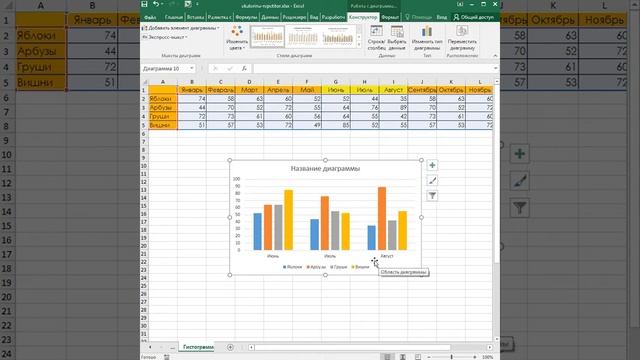Click Общий доступ share button
640x360 pixels.
(473, 17)
